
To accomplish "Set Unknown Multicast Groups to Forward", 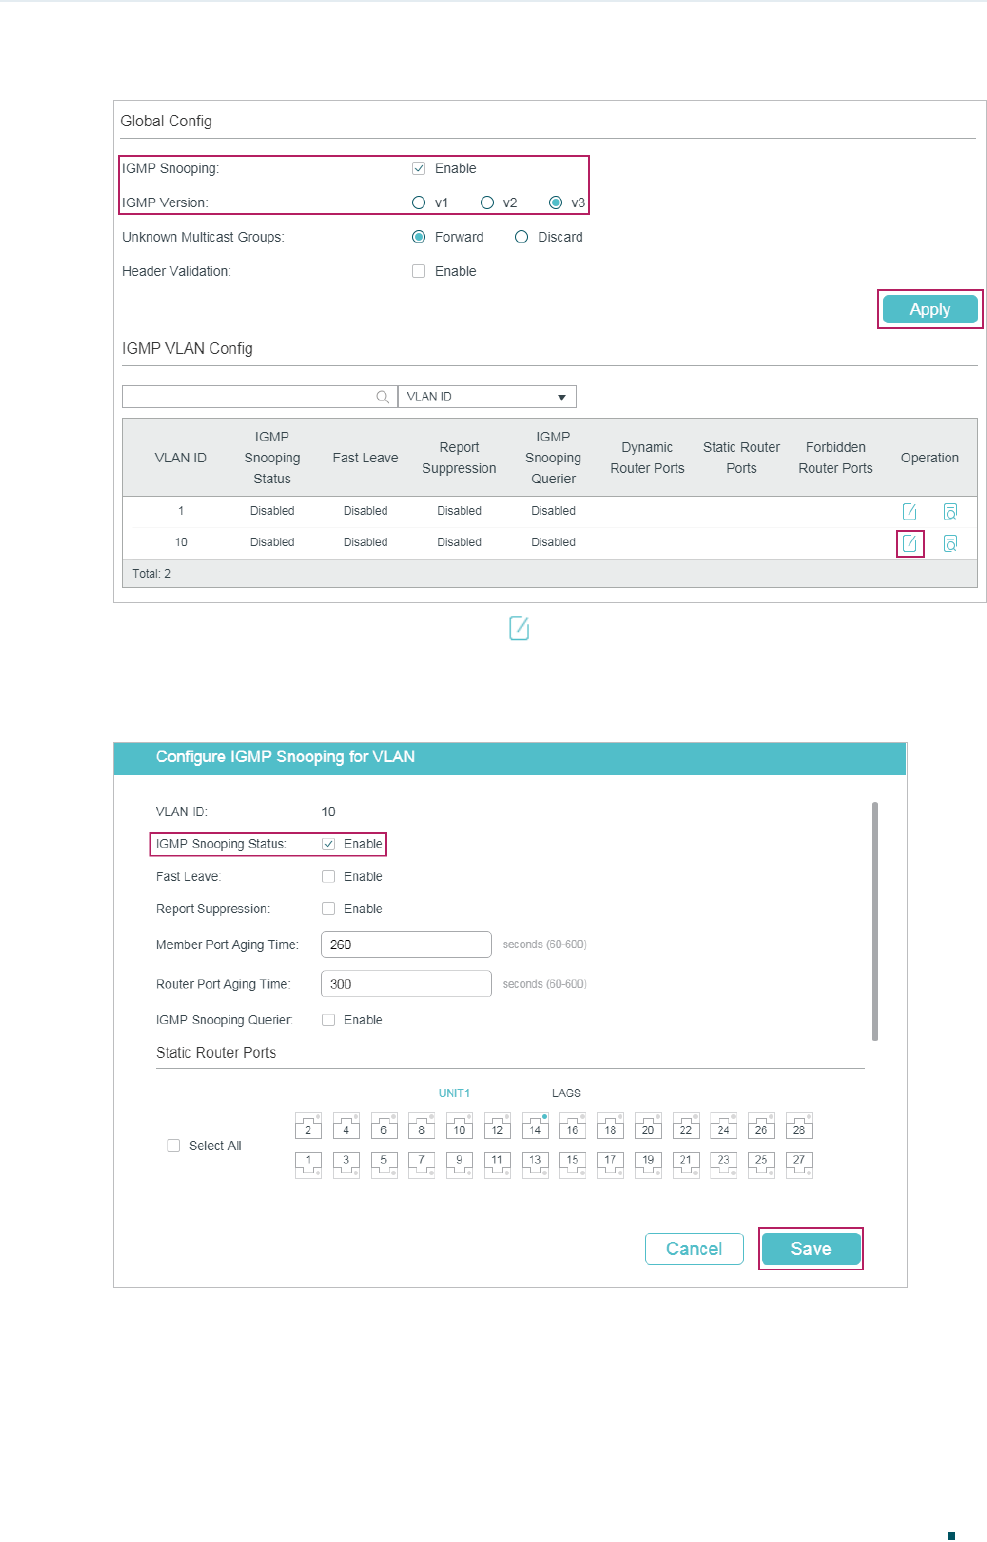I will (x=419, y=237).
